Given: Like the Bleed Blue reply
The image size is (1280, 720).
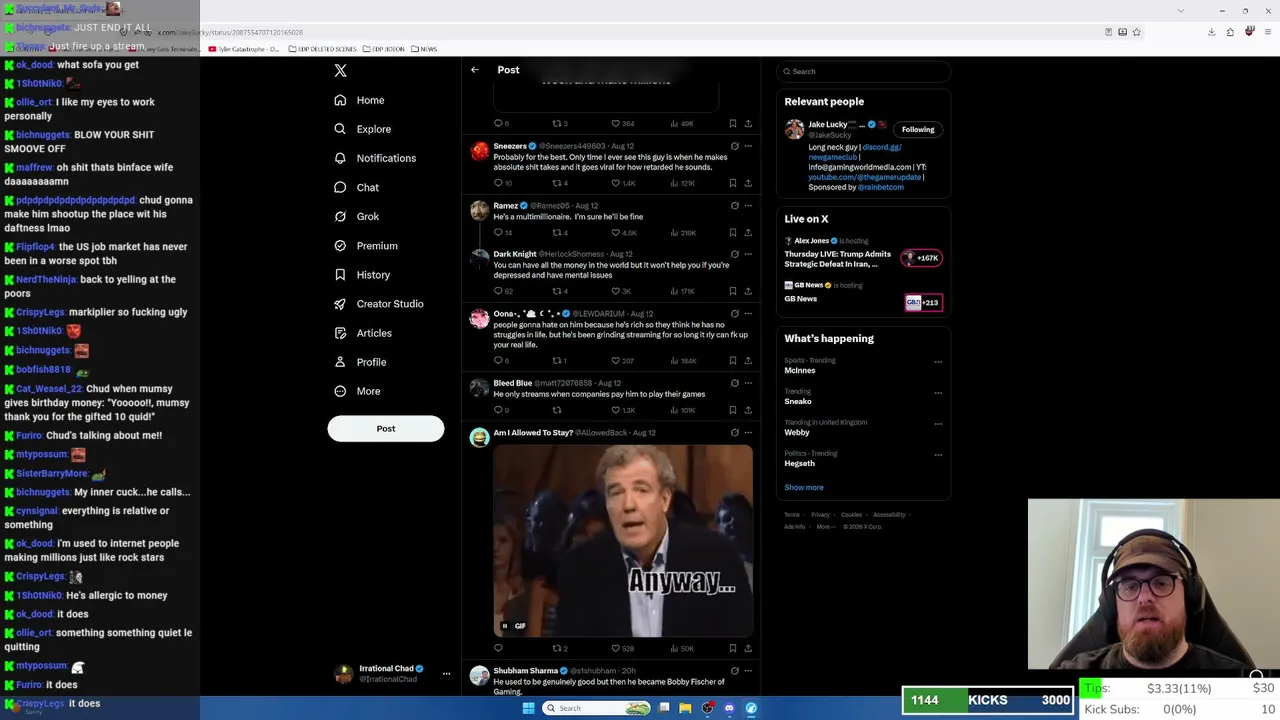Looking at the screenshot, I should coord(616,410).
